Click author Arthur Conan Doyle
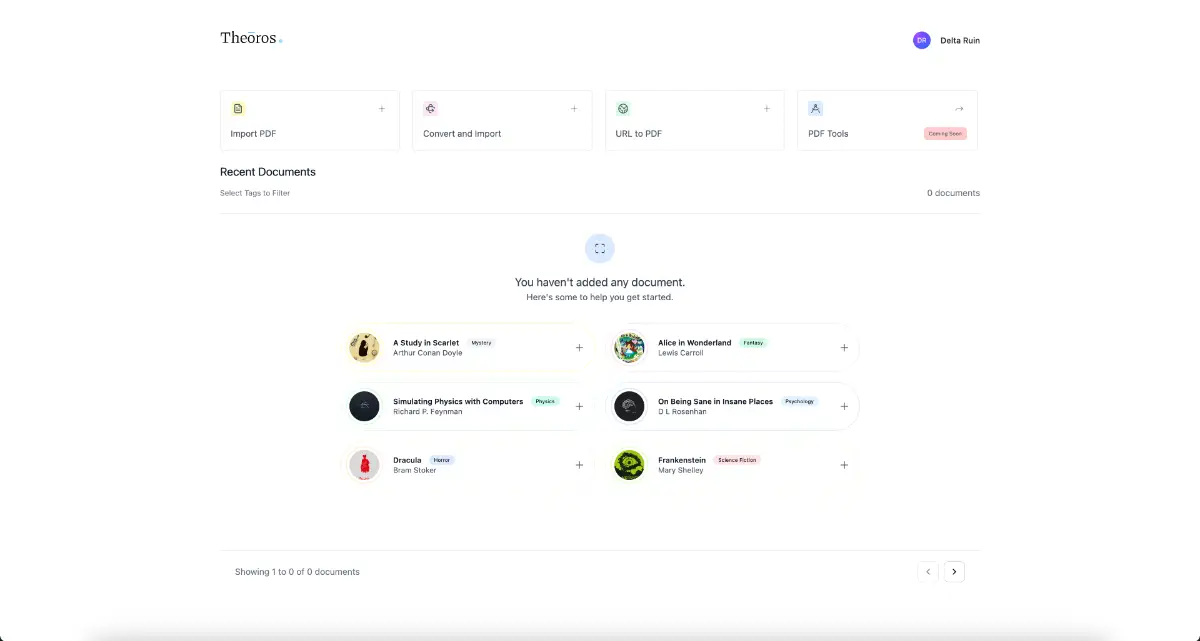This screenshot has height=641, width=1200. [x=426, y=353]
